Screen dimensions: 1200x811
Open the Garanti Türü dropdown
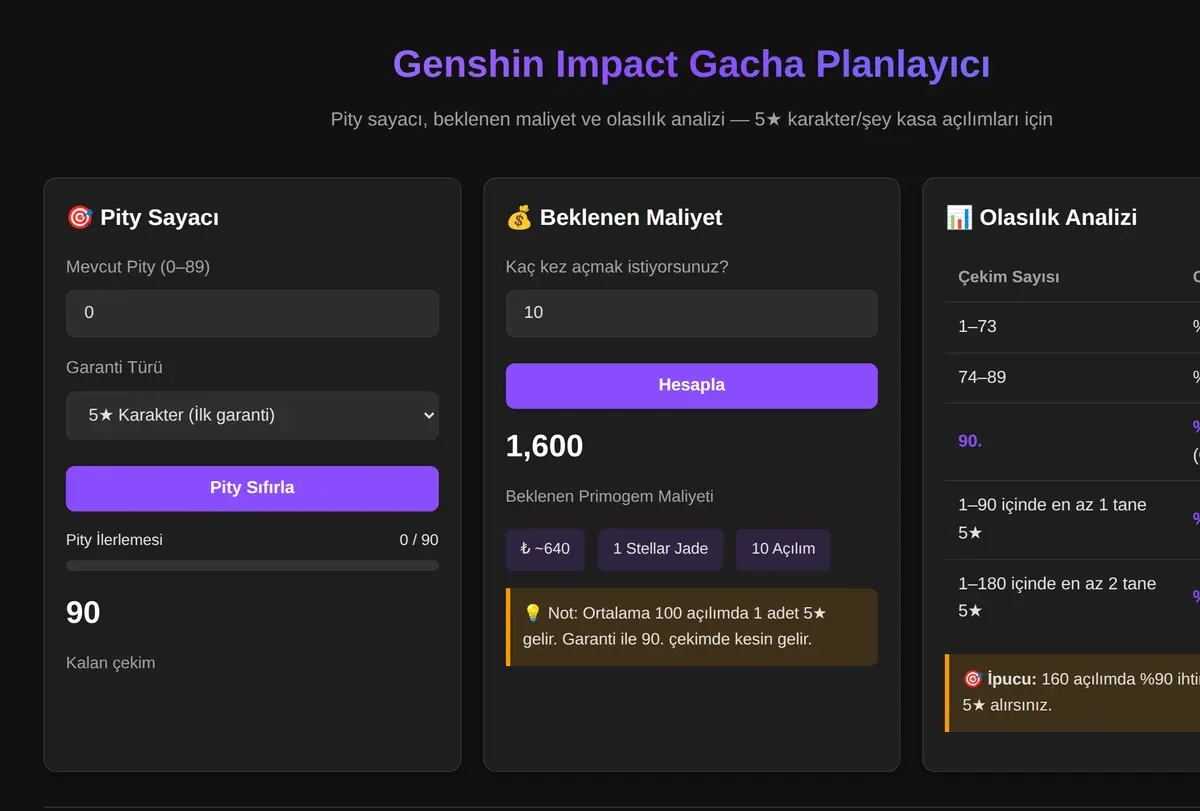(x=252, y=415)
